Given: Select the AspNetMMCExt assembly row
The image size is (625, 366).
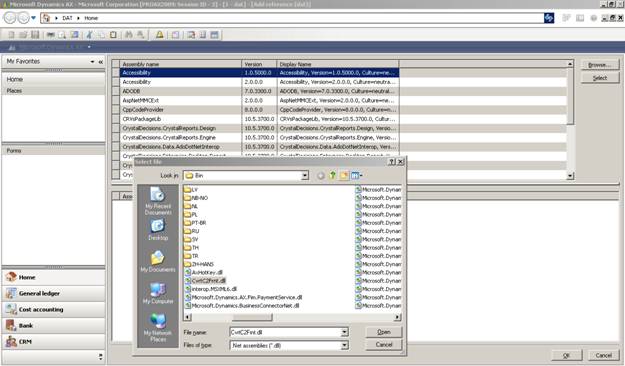Looking at the screenshot, I should (x=259, y=100).
